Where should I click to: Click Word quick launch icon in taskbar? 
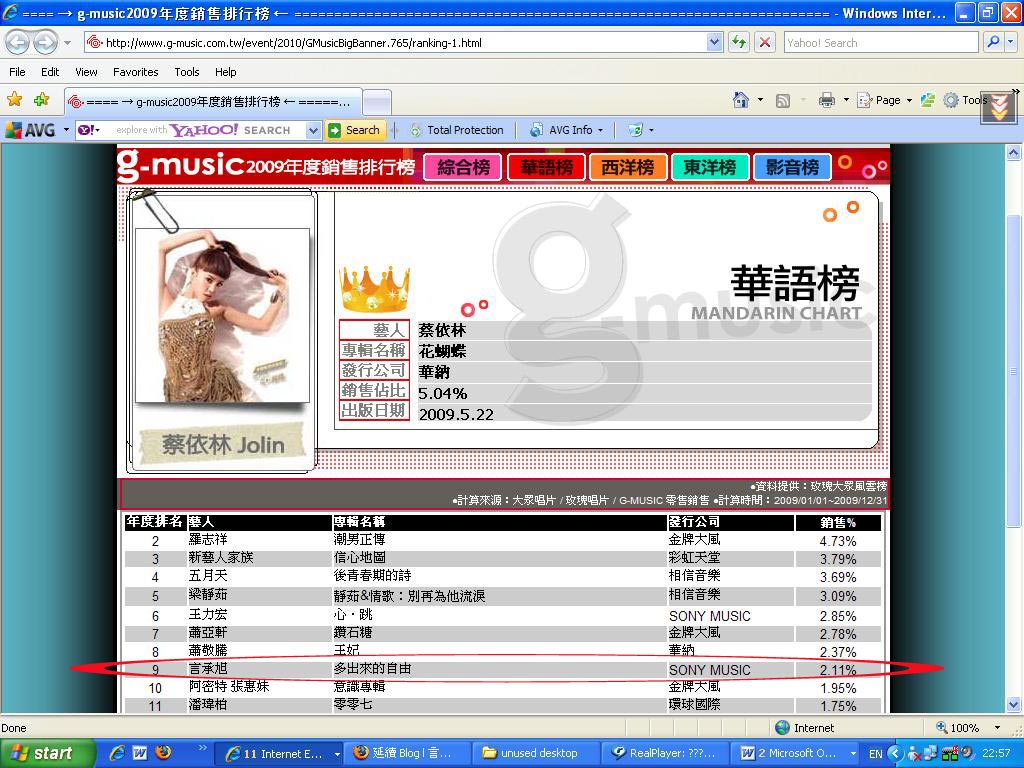coord(140,753)
